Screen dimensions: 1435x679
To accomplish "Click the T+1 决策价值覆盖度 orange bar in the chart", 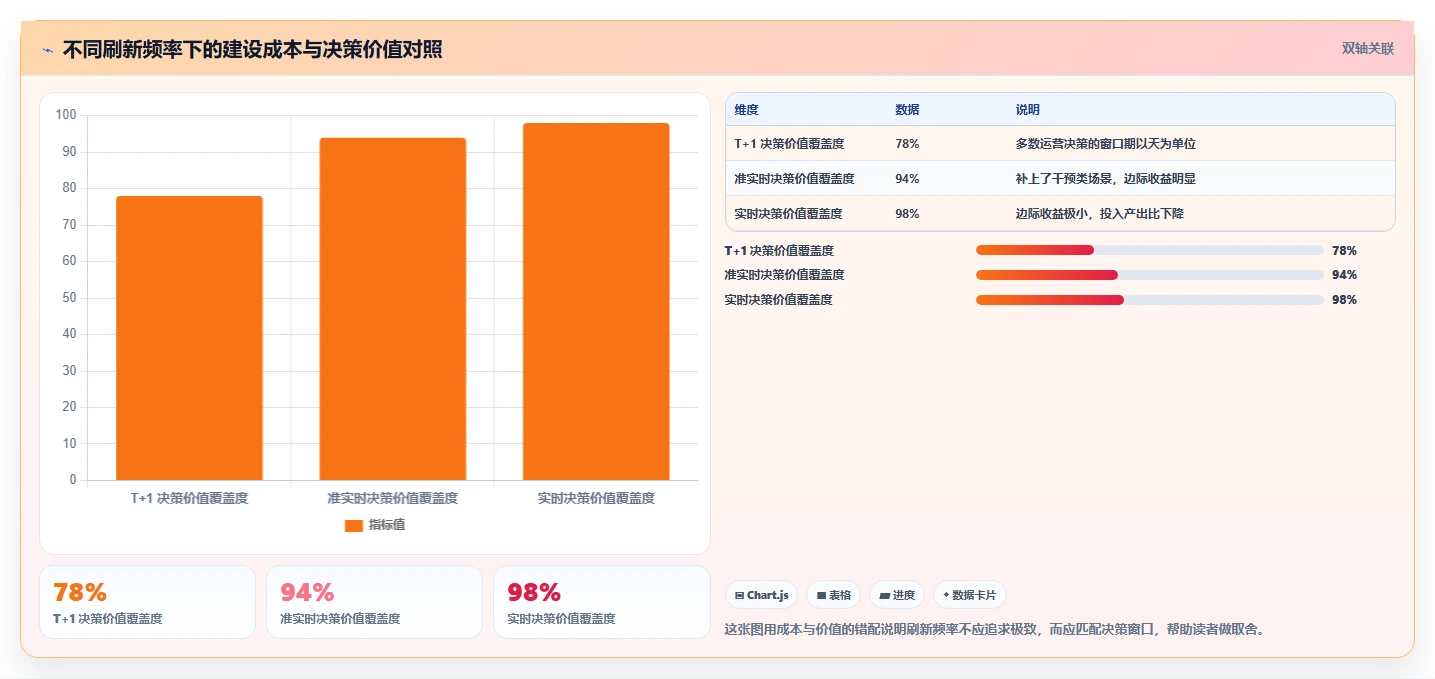I will (189, 338).
